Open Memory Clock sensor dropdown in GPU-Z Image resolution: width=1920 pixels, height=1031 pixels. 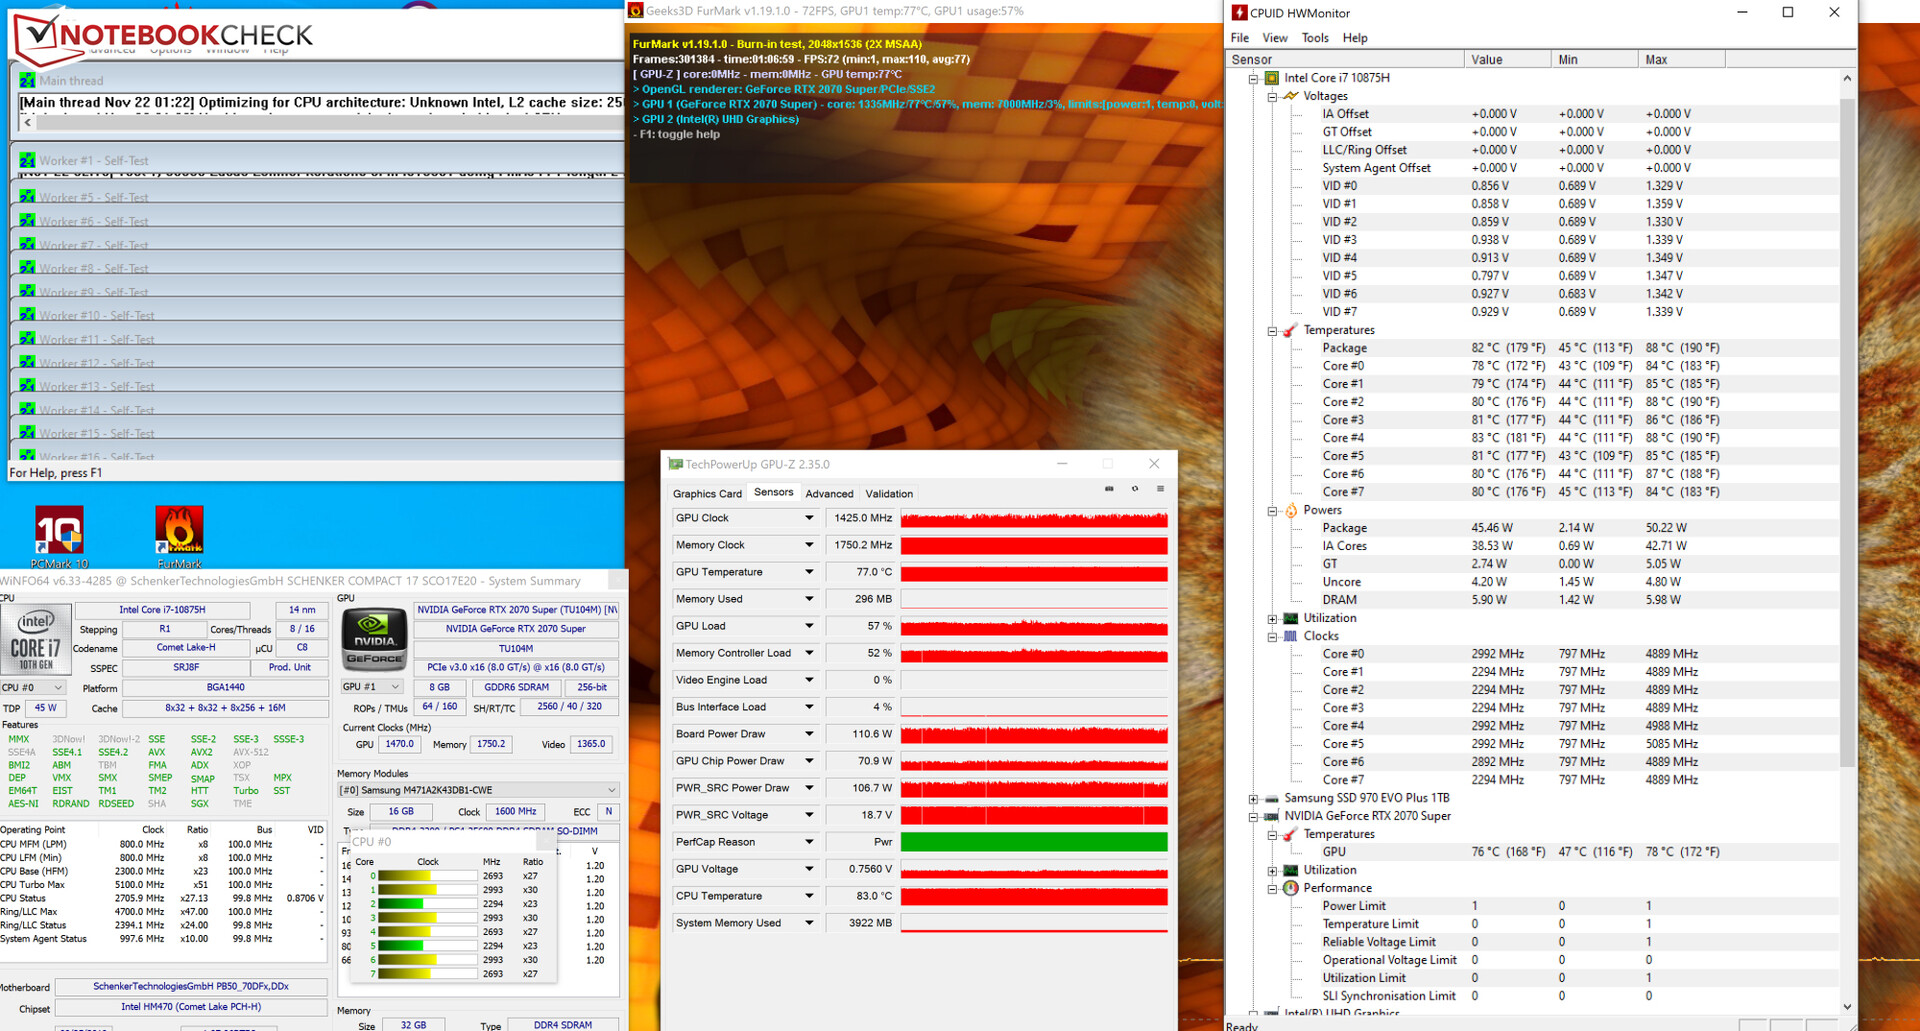(x=808, y=545)
